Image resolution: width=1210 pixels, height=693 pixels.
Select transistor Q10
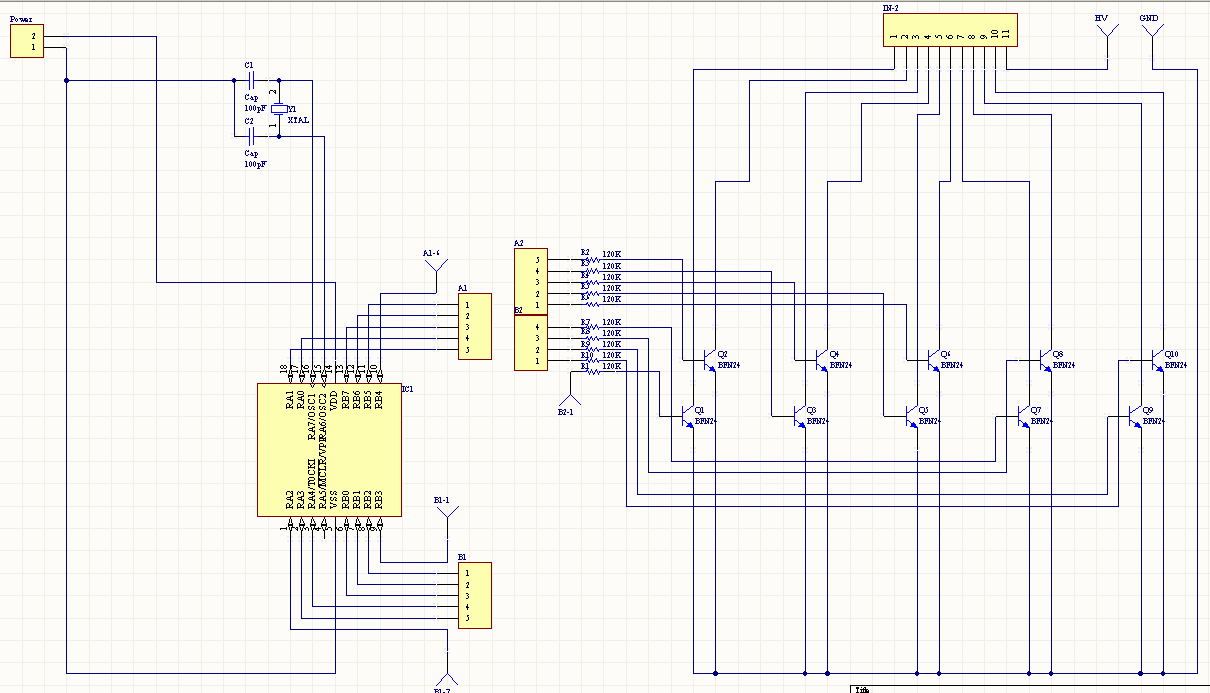1157,360
